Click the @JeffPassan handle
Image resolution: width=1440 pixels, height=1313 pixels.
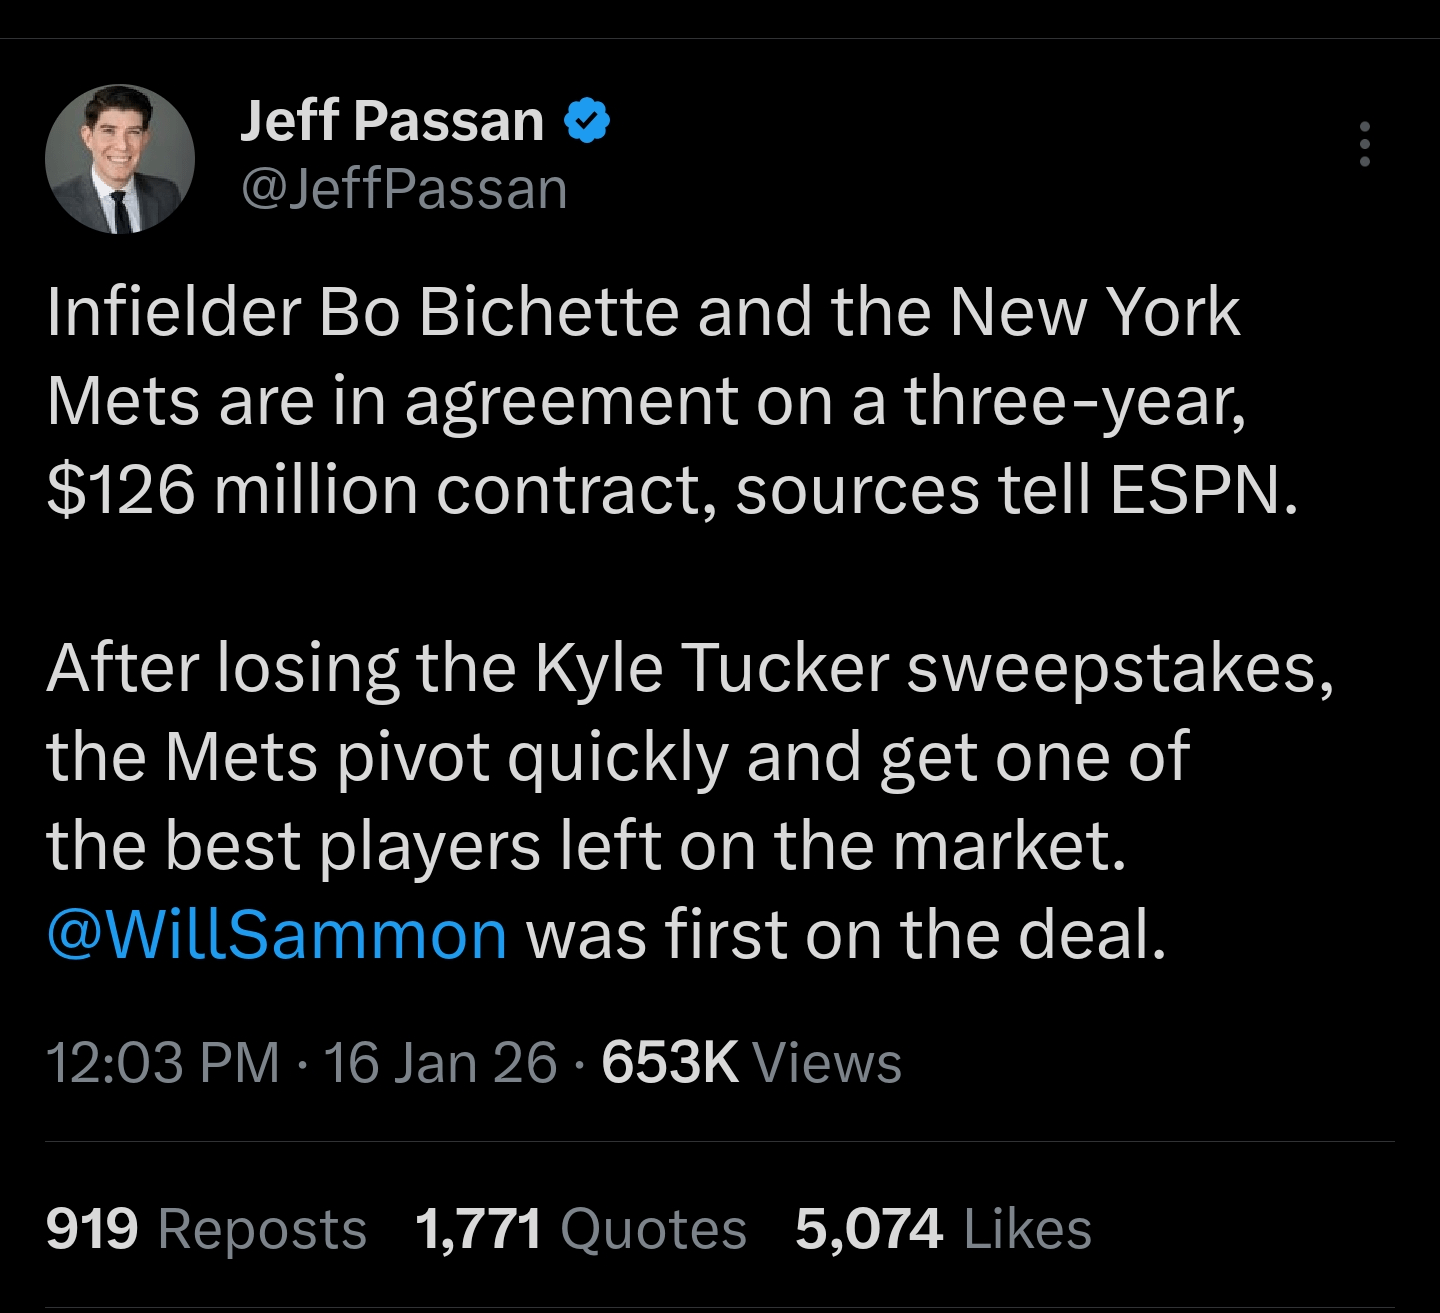[x=404, y=189]
